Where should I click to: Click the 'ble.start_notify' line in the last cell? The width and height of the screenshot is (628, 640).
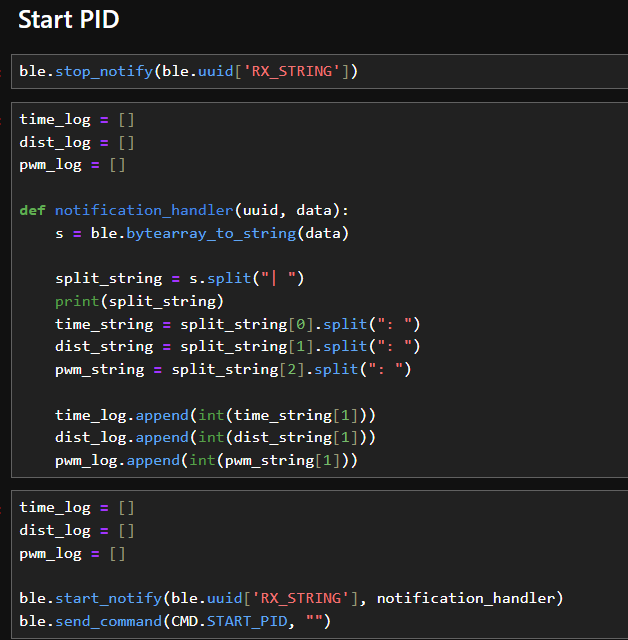pos(291,598)
